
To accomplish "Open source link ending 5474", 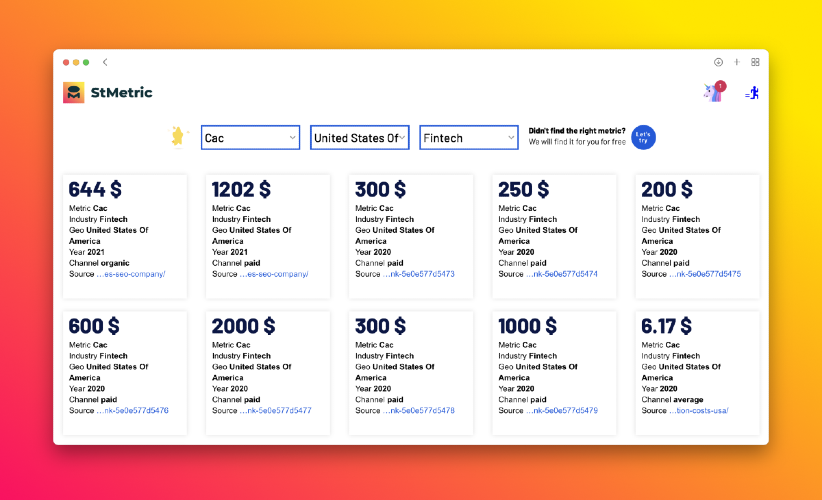I will point(562,274).
